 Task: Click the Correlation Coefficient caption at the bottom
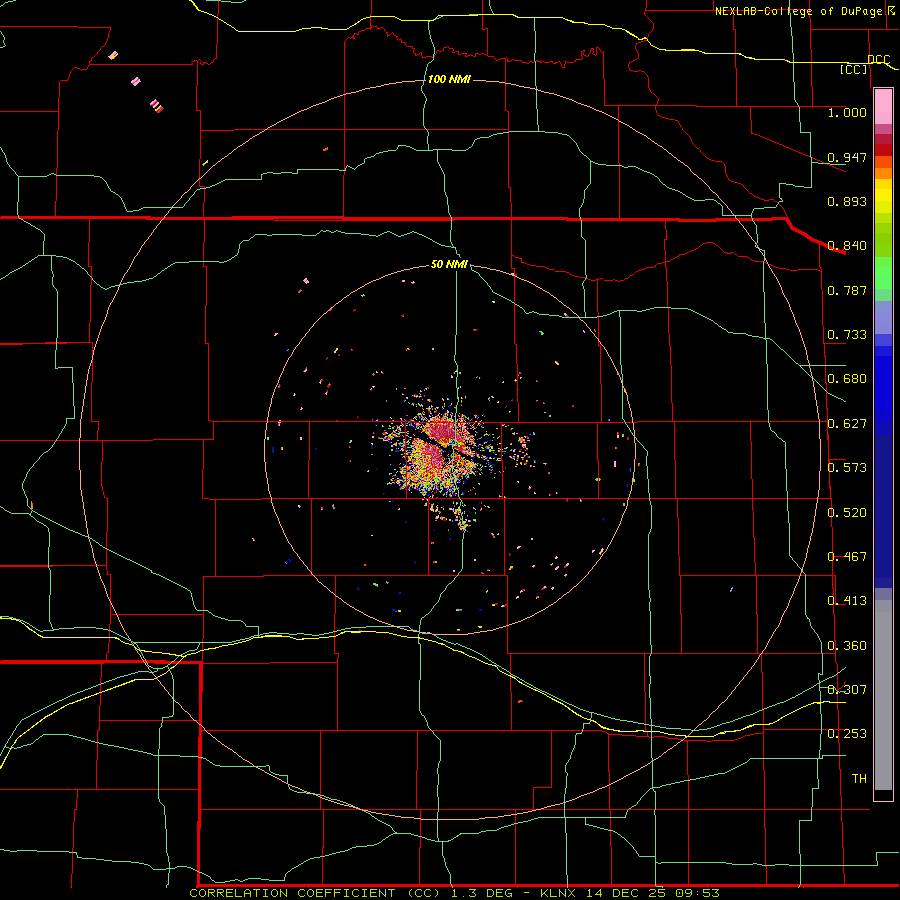click(455, 893)
